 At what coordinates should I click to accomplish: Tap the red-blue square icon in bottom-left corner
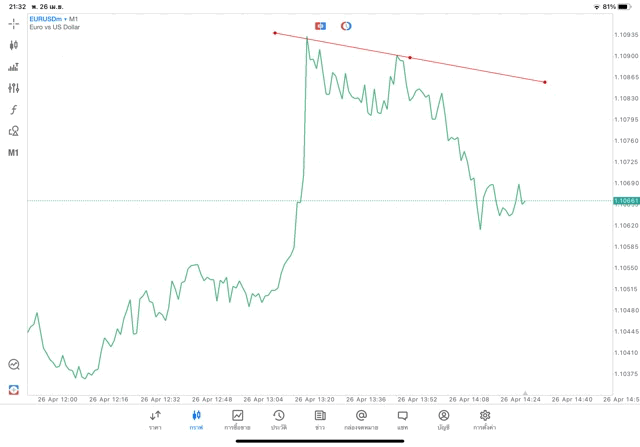tap(13, 388)
